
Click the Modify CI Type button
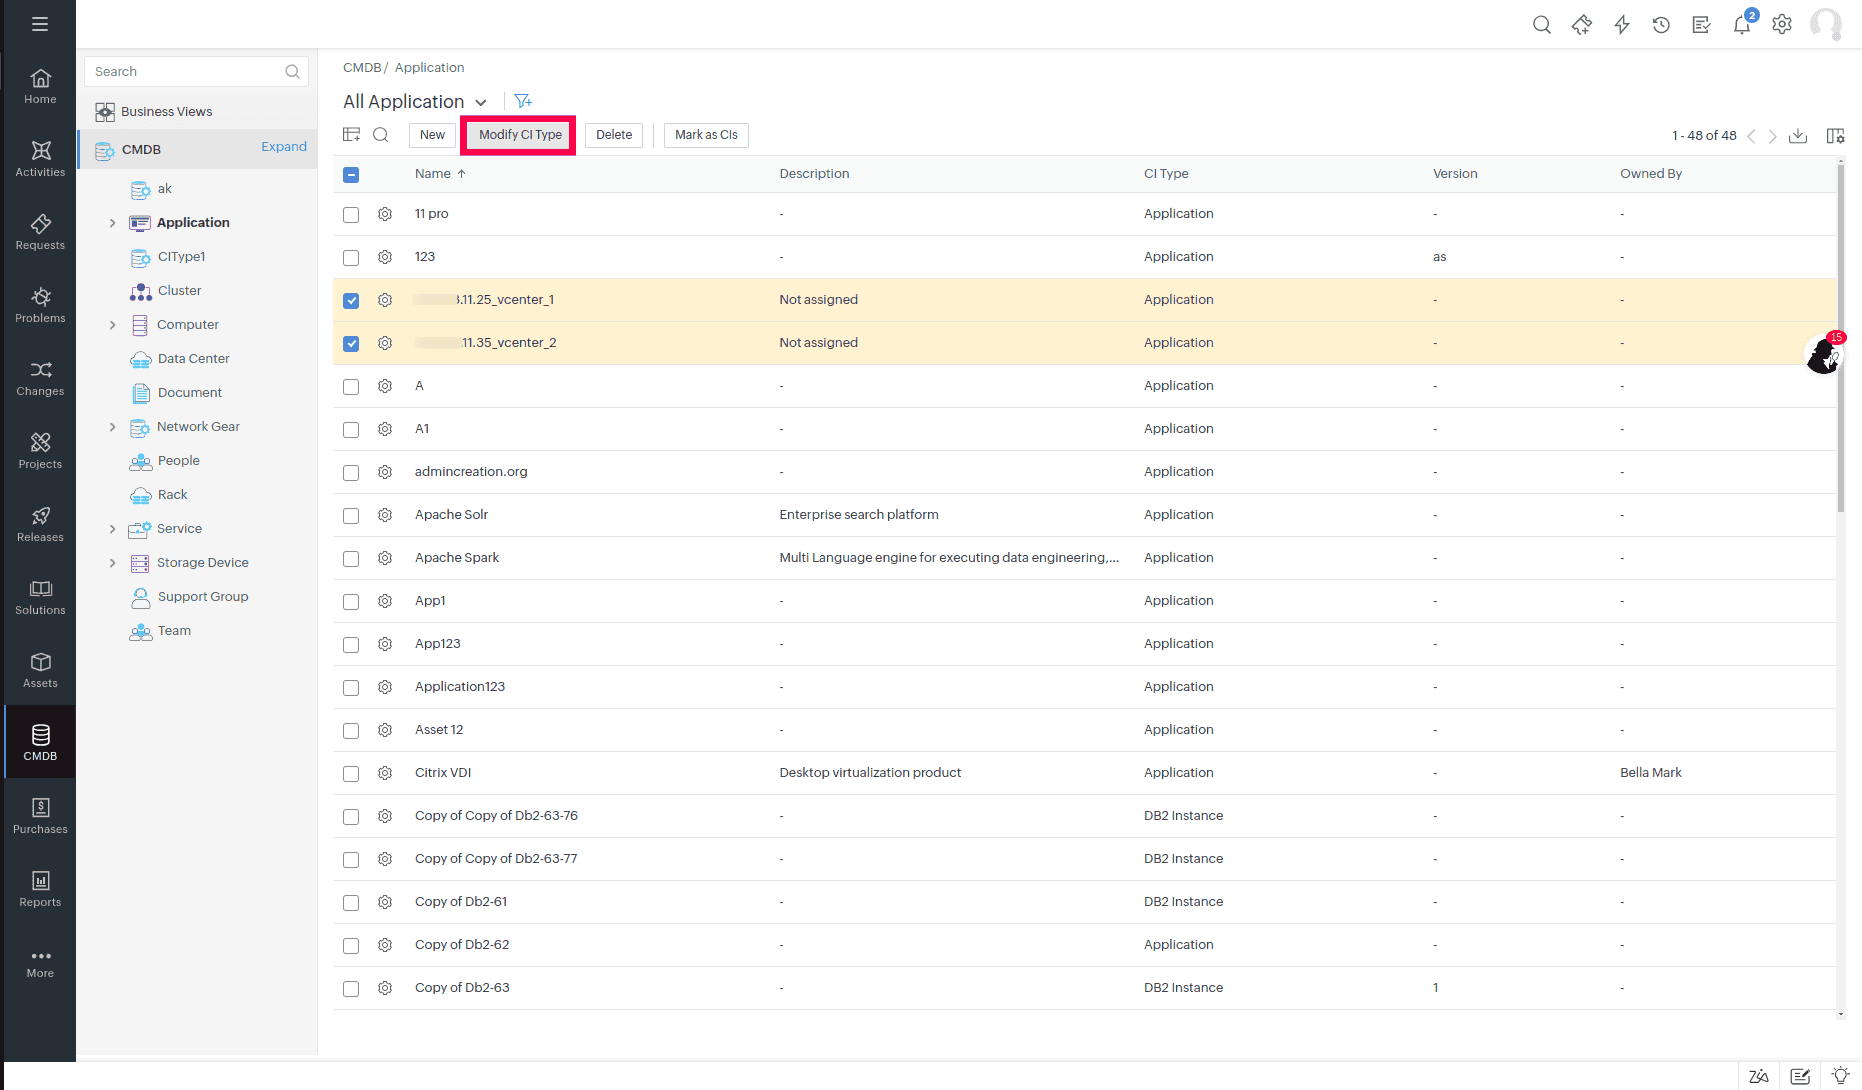519,135
